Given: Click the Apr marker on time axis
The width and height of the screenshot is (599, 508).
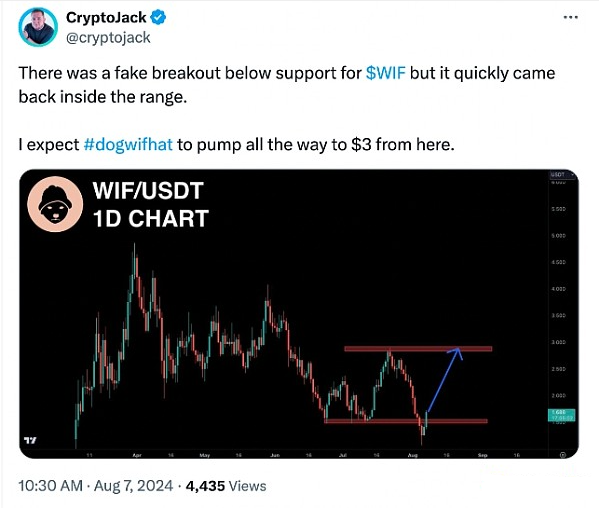Looking at the screenshot, I should (137, 455).
